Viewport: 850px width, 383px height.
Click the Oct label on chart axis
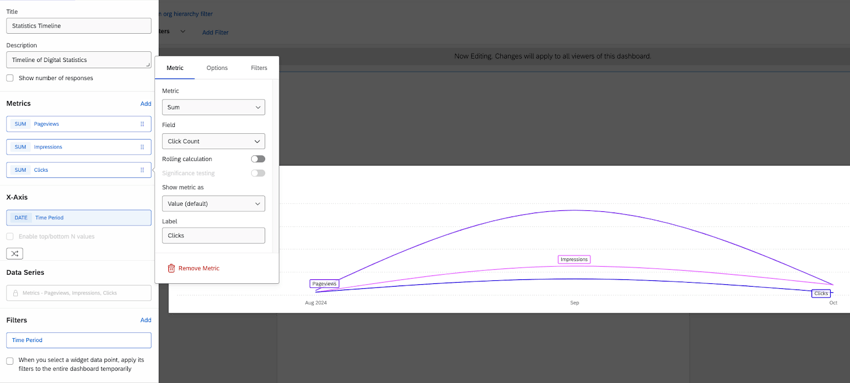point(833,303)
